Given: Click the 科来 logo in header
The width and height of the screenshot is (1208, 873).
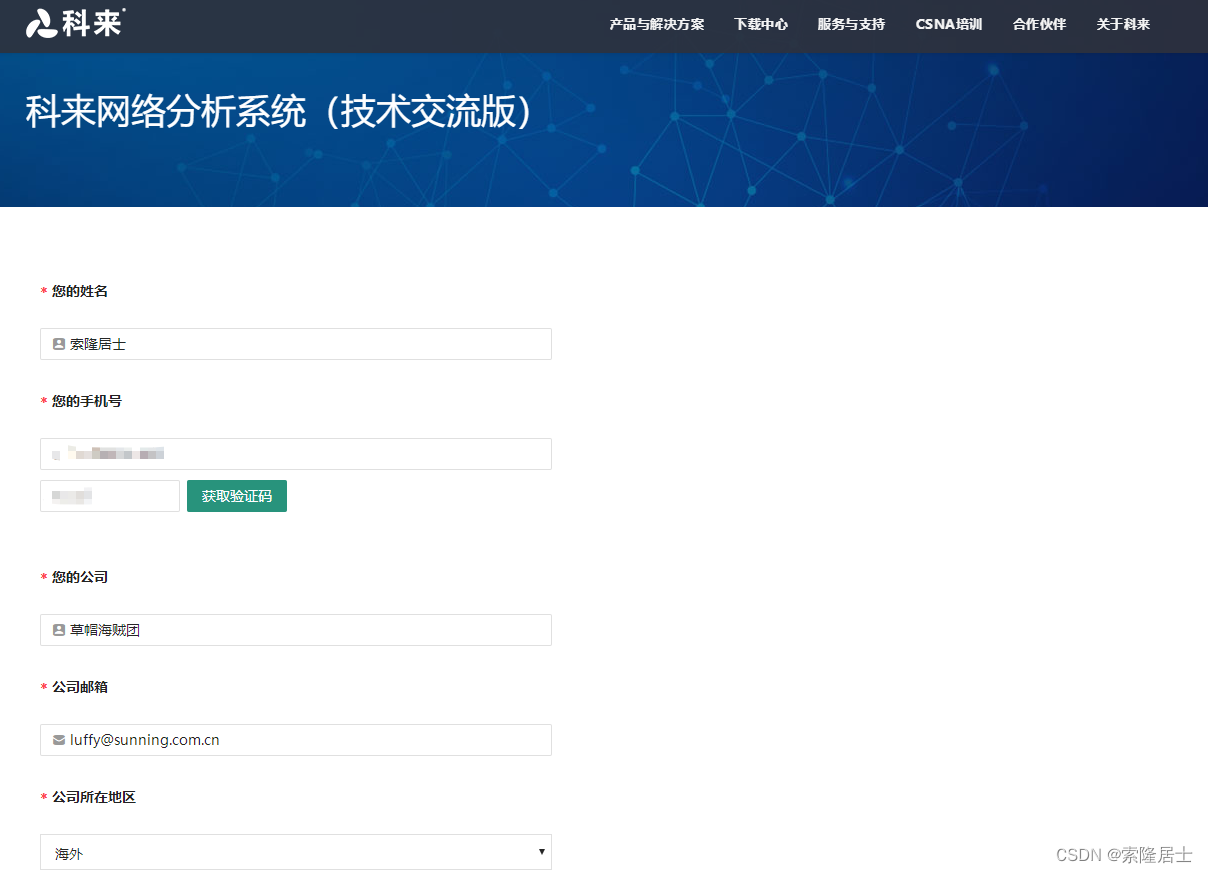Looking at the screenshot, I should pos(75,23).
